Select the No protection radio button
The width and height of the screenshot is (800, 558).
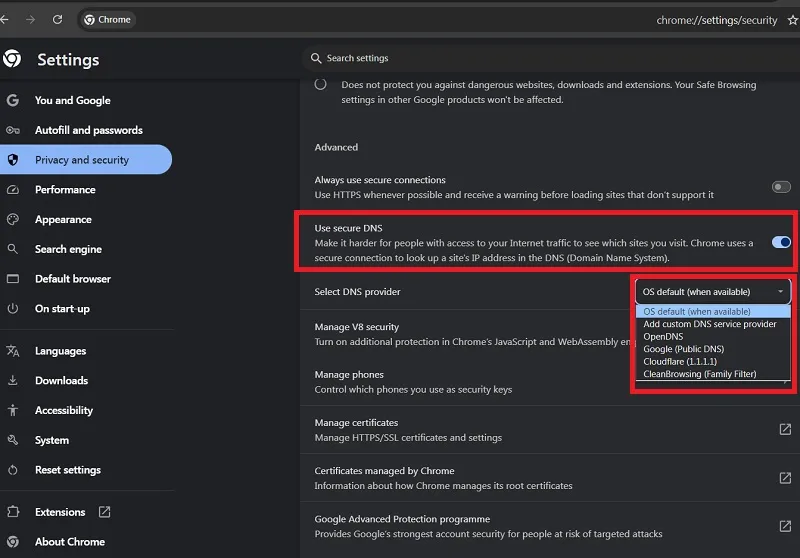pyautogui.click(x=320, y=84)
